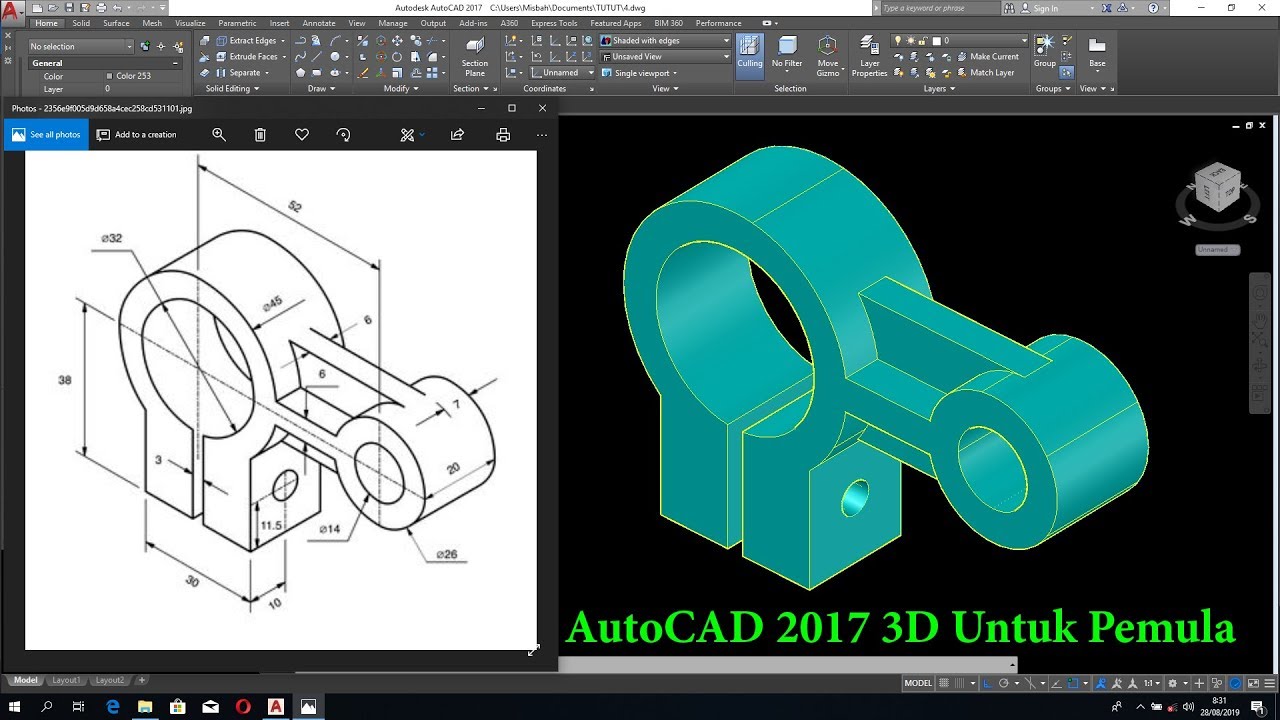The height and width of the screenshot is (720, 1280).
Task: Switch to the Mesh ribbon tab
Action: [x=152, y=23]
